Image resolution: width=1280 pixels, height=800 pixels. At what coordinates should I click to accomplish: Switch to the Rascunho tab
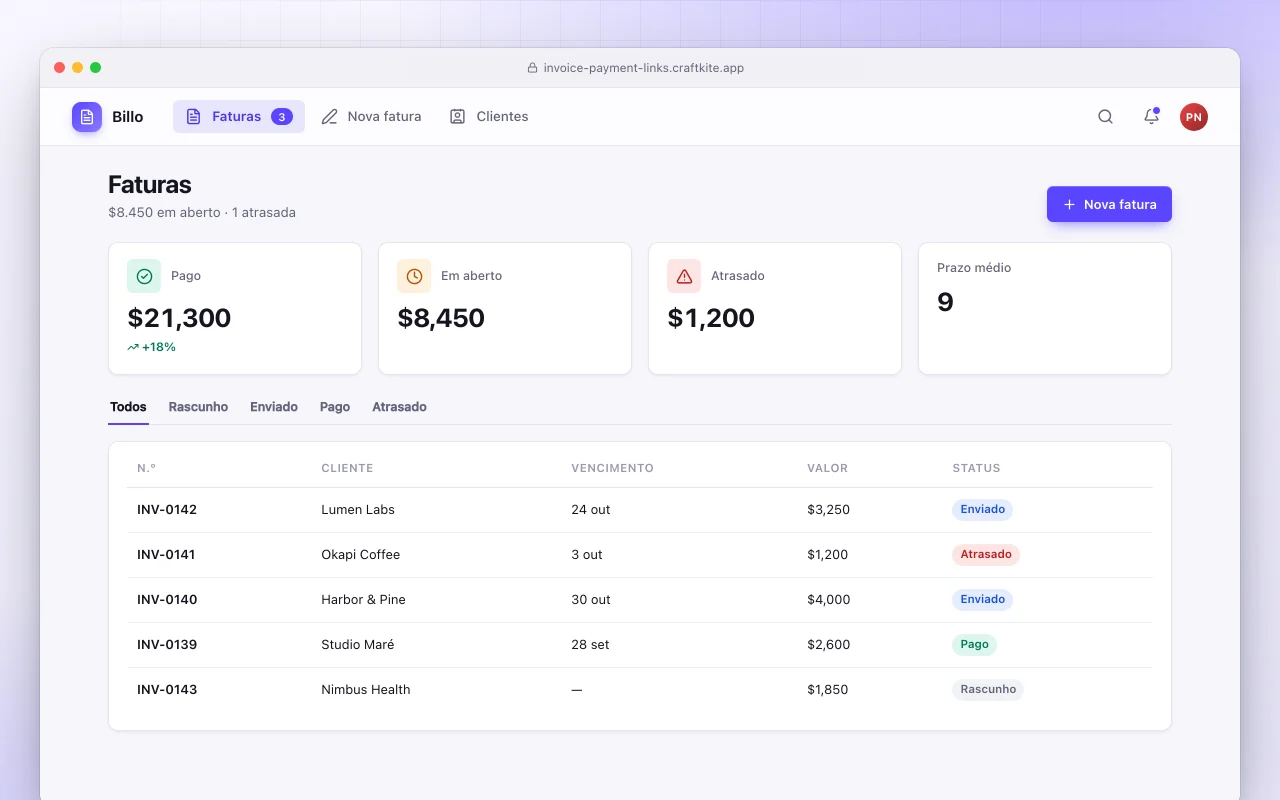point(198,407)
